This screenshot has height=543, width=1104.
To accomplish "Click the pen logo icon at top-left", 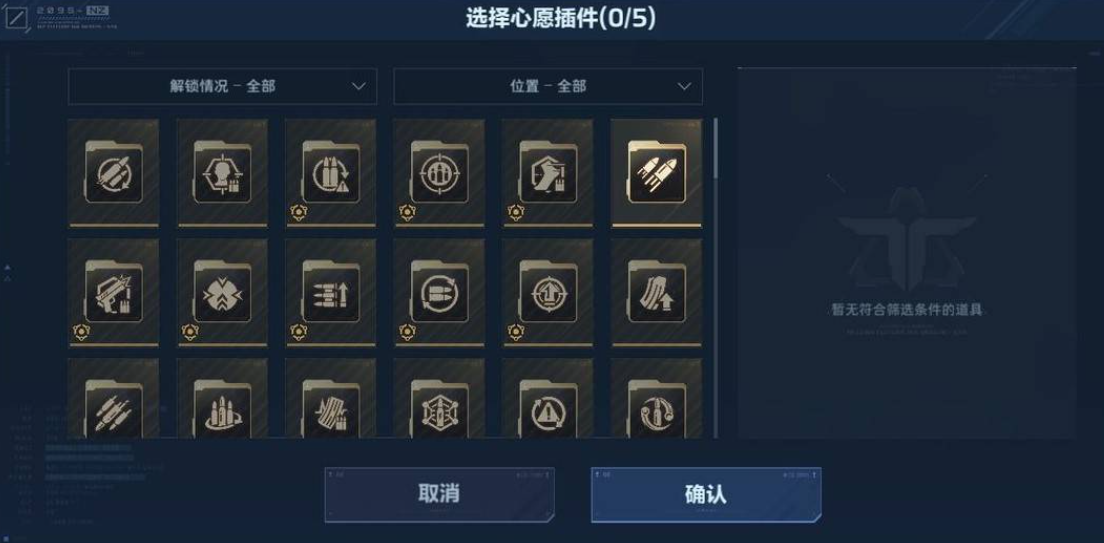I will click(x=15, y=16).
